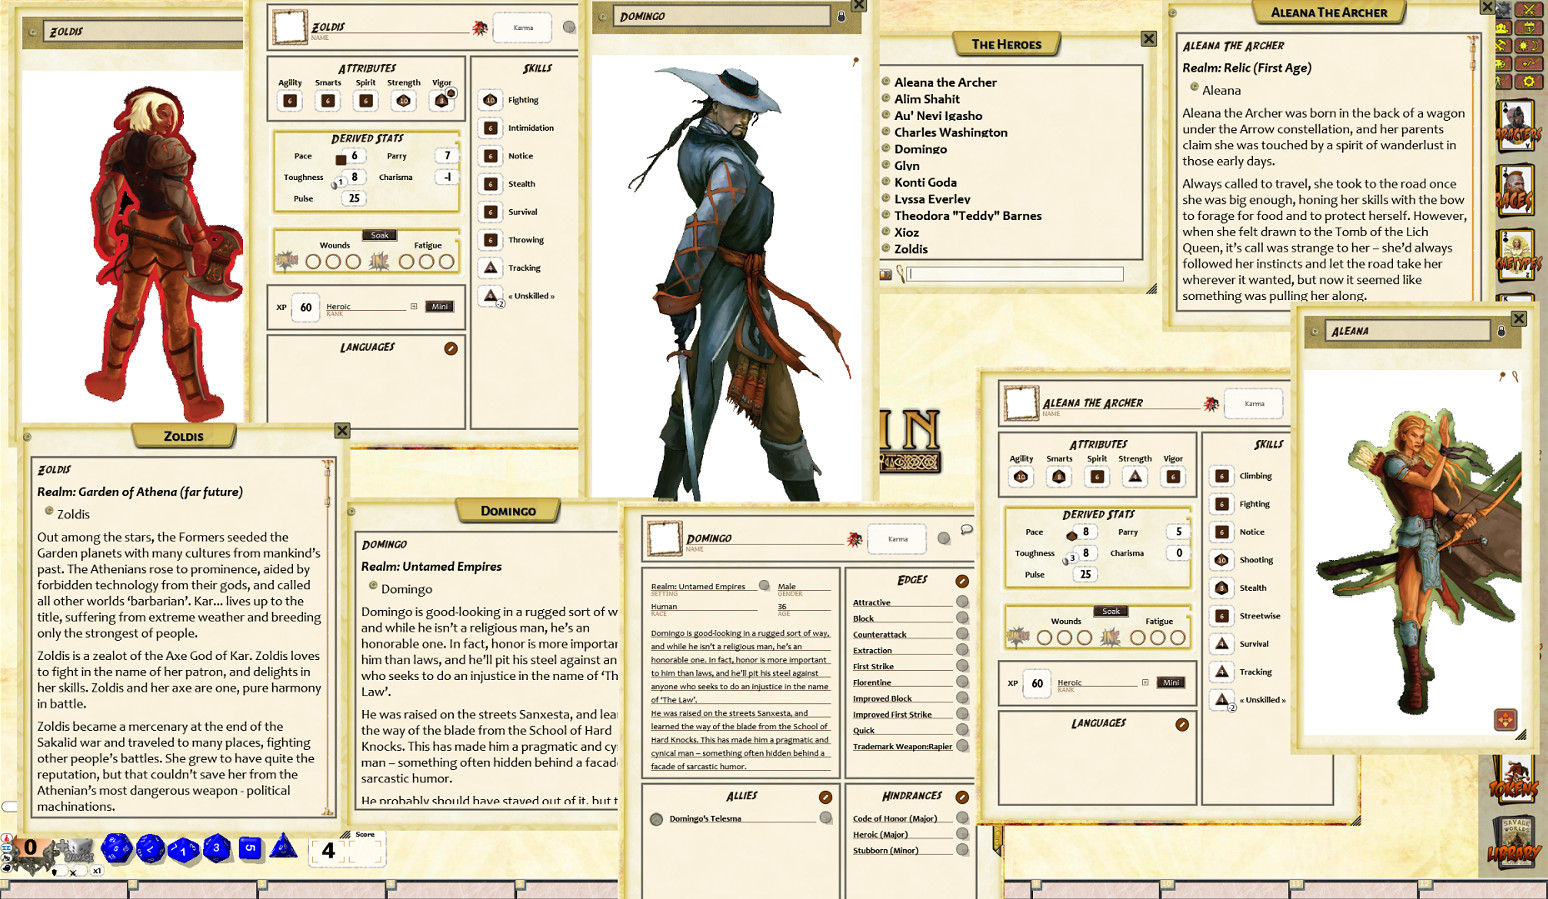Viewport: 1548px width, 899px height.
Task: Open chat via the speech bubble on Domingo's sheet
Action: click(966, 529)
